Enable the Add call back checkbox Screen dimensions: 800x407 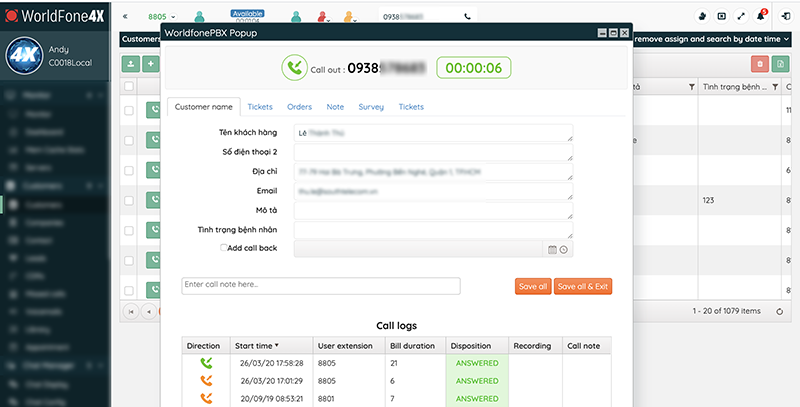tap(223, 247)
